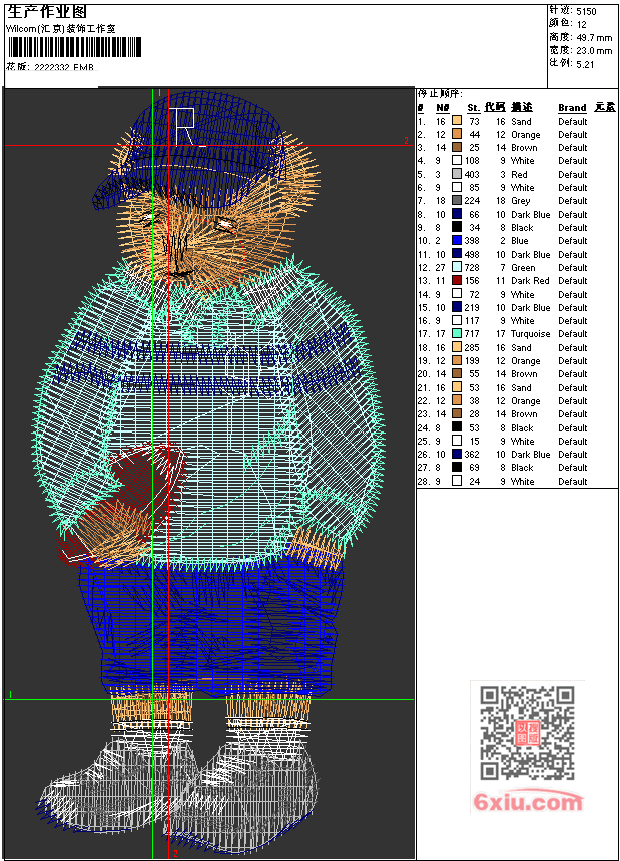Screen dimensions: 620x861
Task: Click the Dark Red swatch in row 13
Action: (457, 280)
